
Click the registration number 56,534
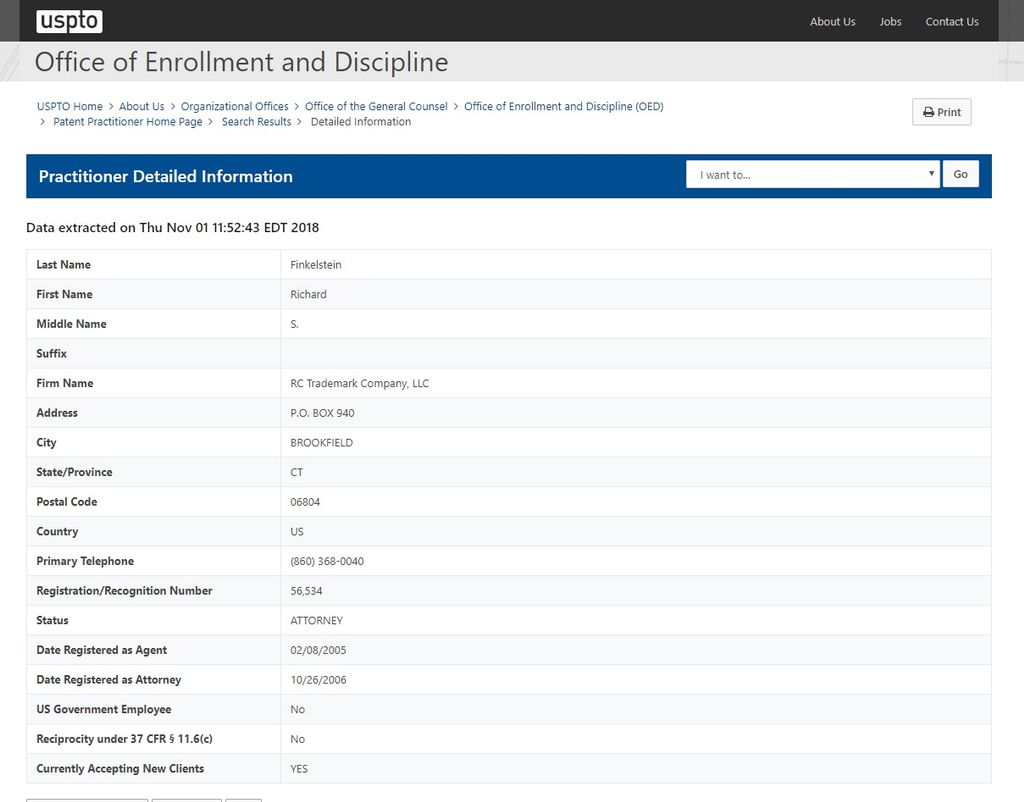(x=306, y=591)
